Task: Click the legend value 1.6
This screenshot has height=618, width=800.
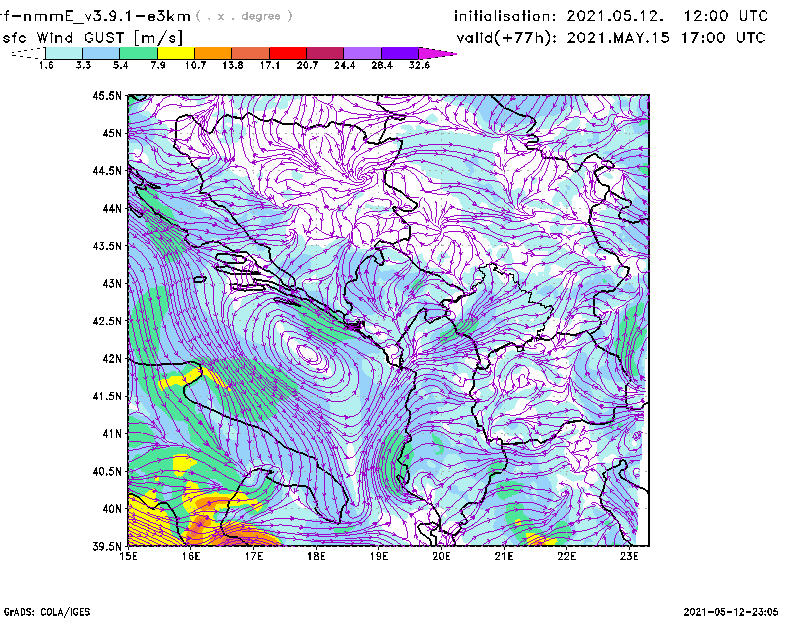Action: pyautogui.click(x=46, y=65)
